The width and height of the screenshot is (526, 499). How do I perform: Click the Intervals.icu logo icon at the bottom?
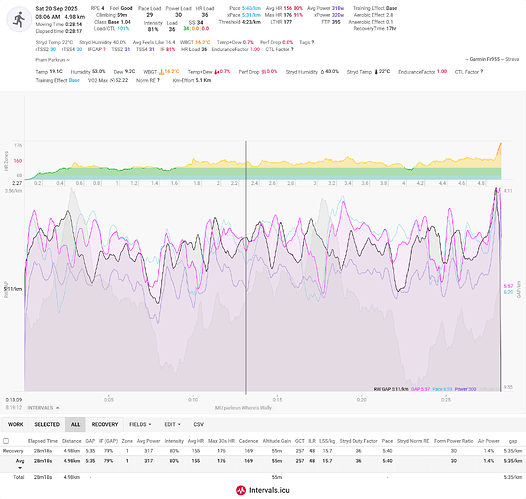(241, 490)
